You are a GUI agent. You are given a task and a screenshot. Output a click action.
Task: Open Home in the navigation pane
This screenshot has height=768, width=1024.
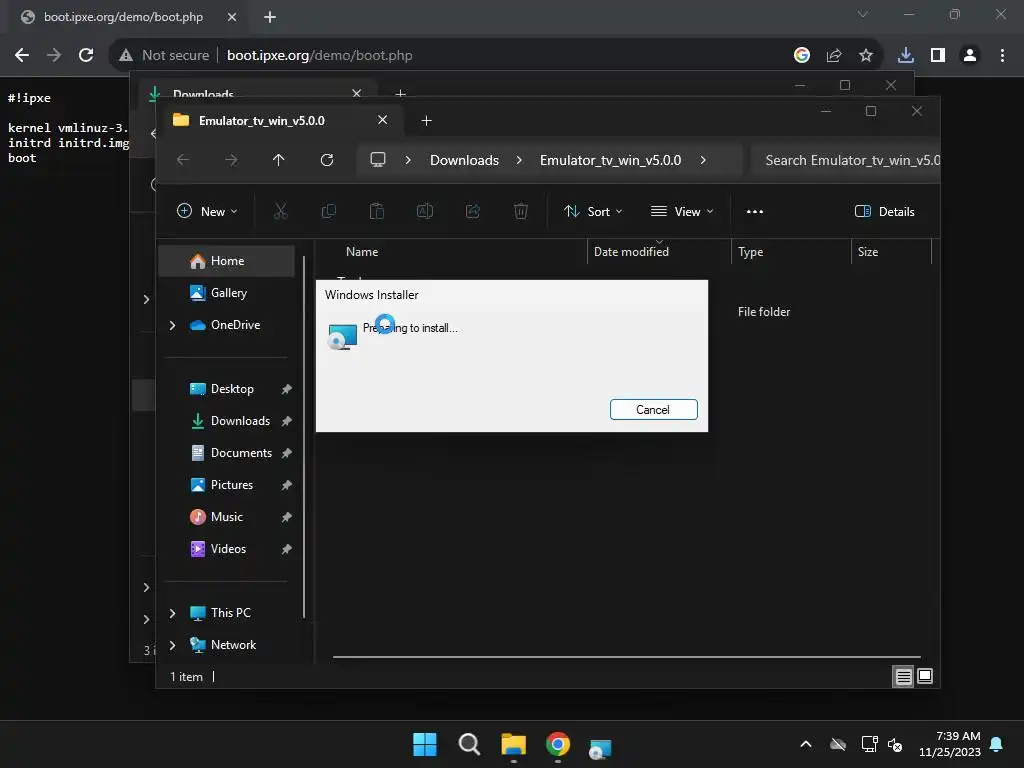tap(227, 261)
